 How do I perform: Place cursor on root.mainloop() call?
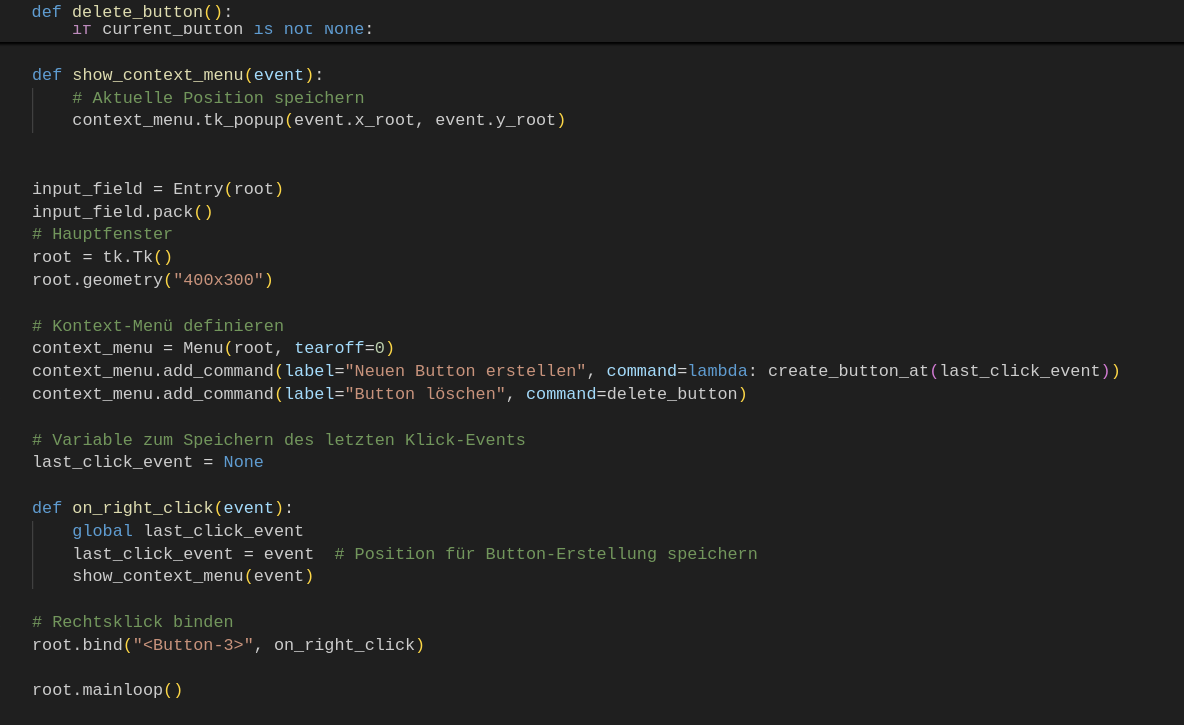tap(107, 690)
